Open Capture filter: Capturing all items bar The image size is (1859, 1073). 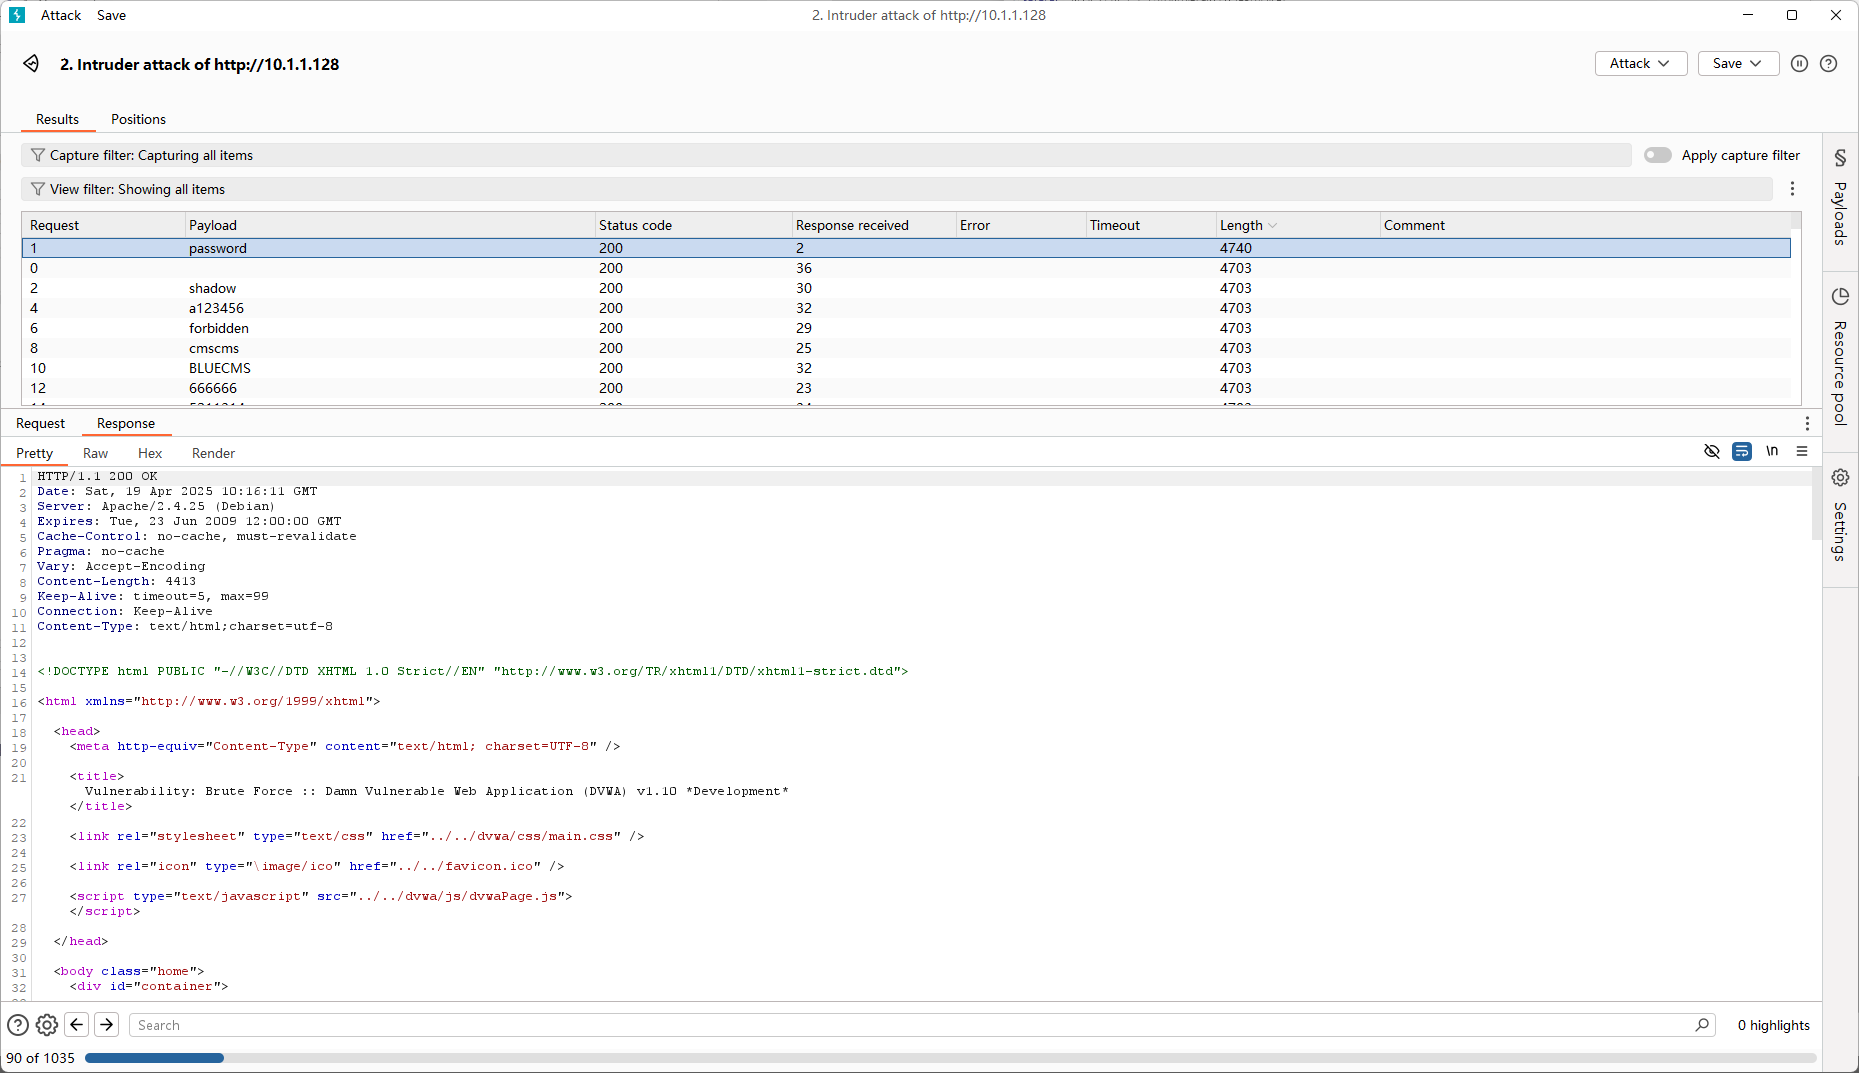point(826,155)
